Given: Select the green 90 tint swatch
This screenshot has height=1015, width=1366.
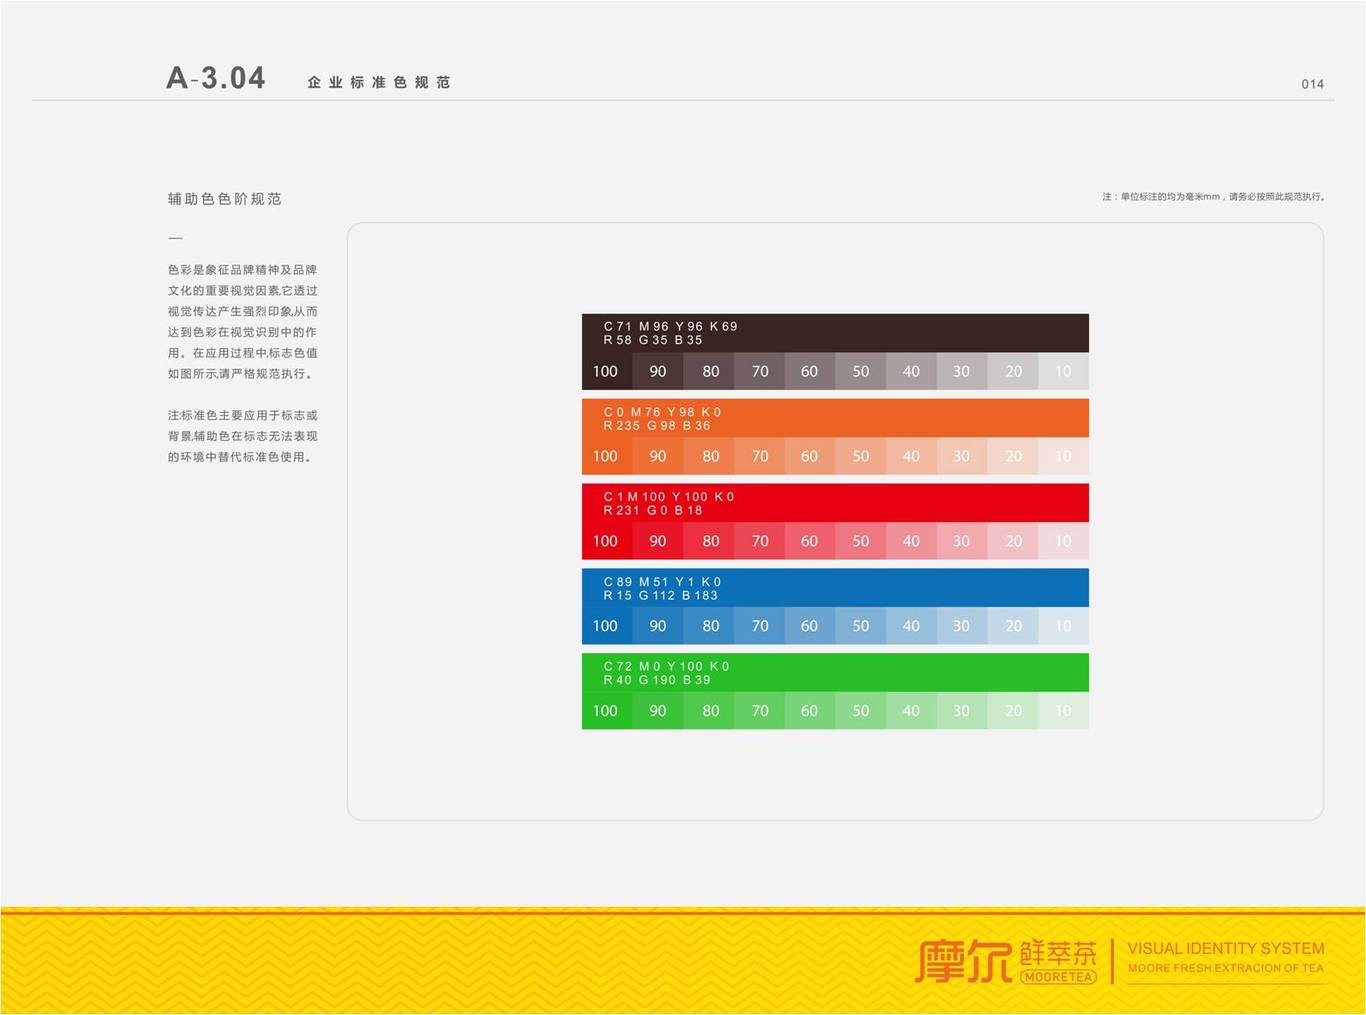Looking at the screenshot, I should pos(658,711).
